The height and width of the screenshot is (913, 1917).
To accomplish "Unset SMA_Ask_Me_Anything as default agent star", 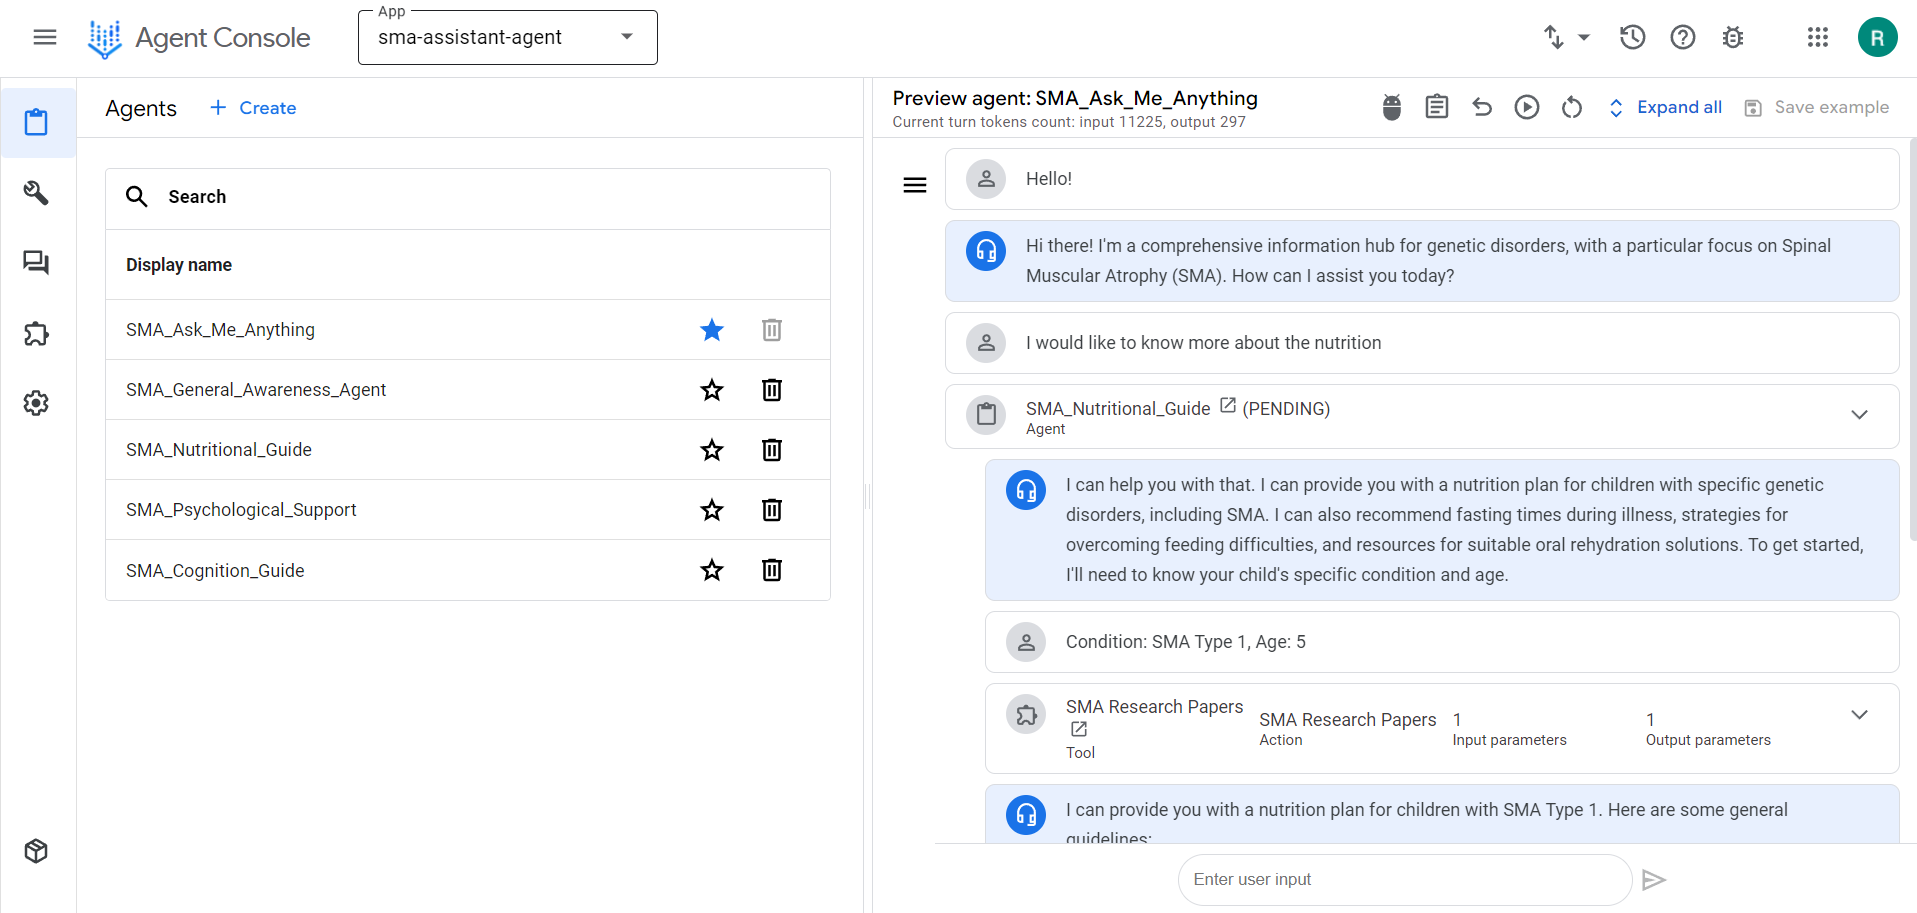I will point(712,330).
